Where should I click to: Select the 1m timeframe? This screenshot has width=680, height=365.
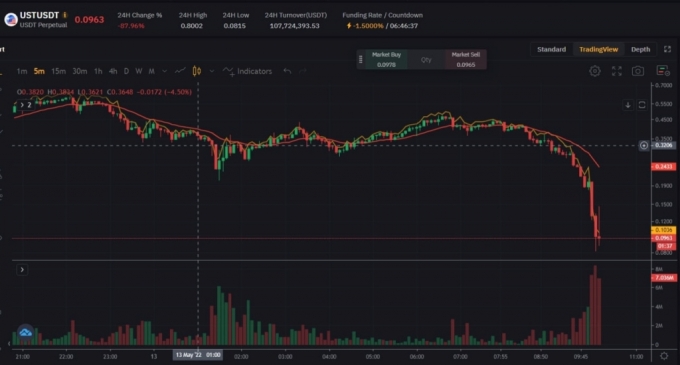(22, 71)
